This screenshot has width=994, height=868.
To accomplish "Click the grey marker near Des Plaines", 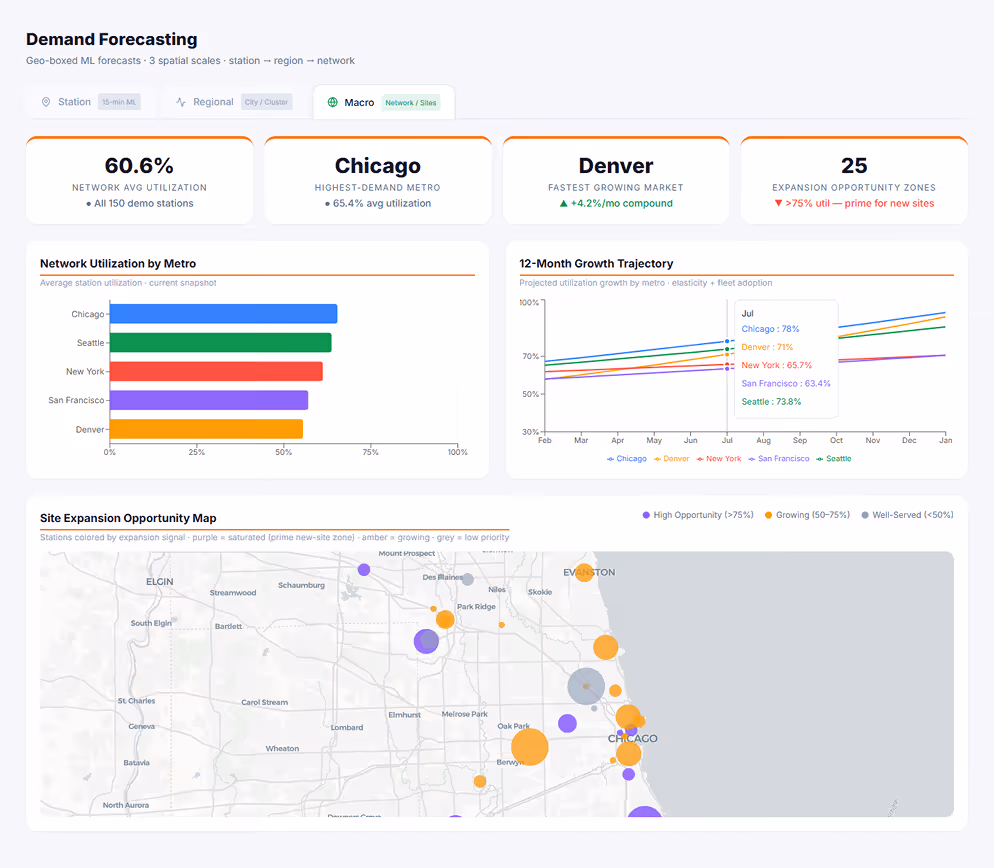I will (x=468, y=579).
